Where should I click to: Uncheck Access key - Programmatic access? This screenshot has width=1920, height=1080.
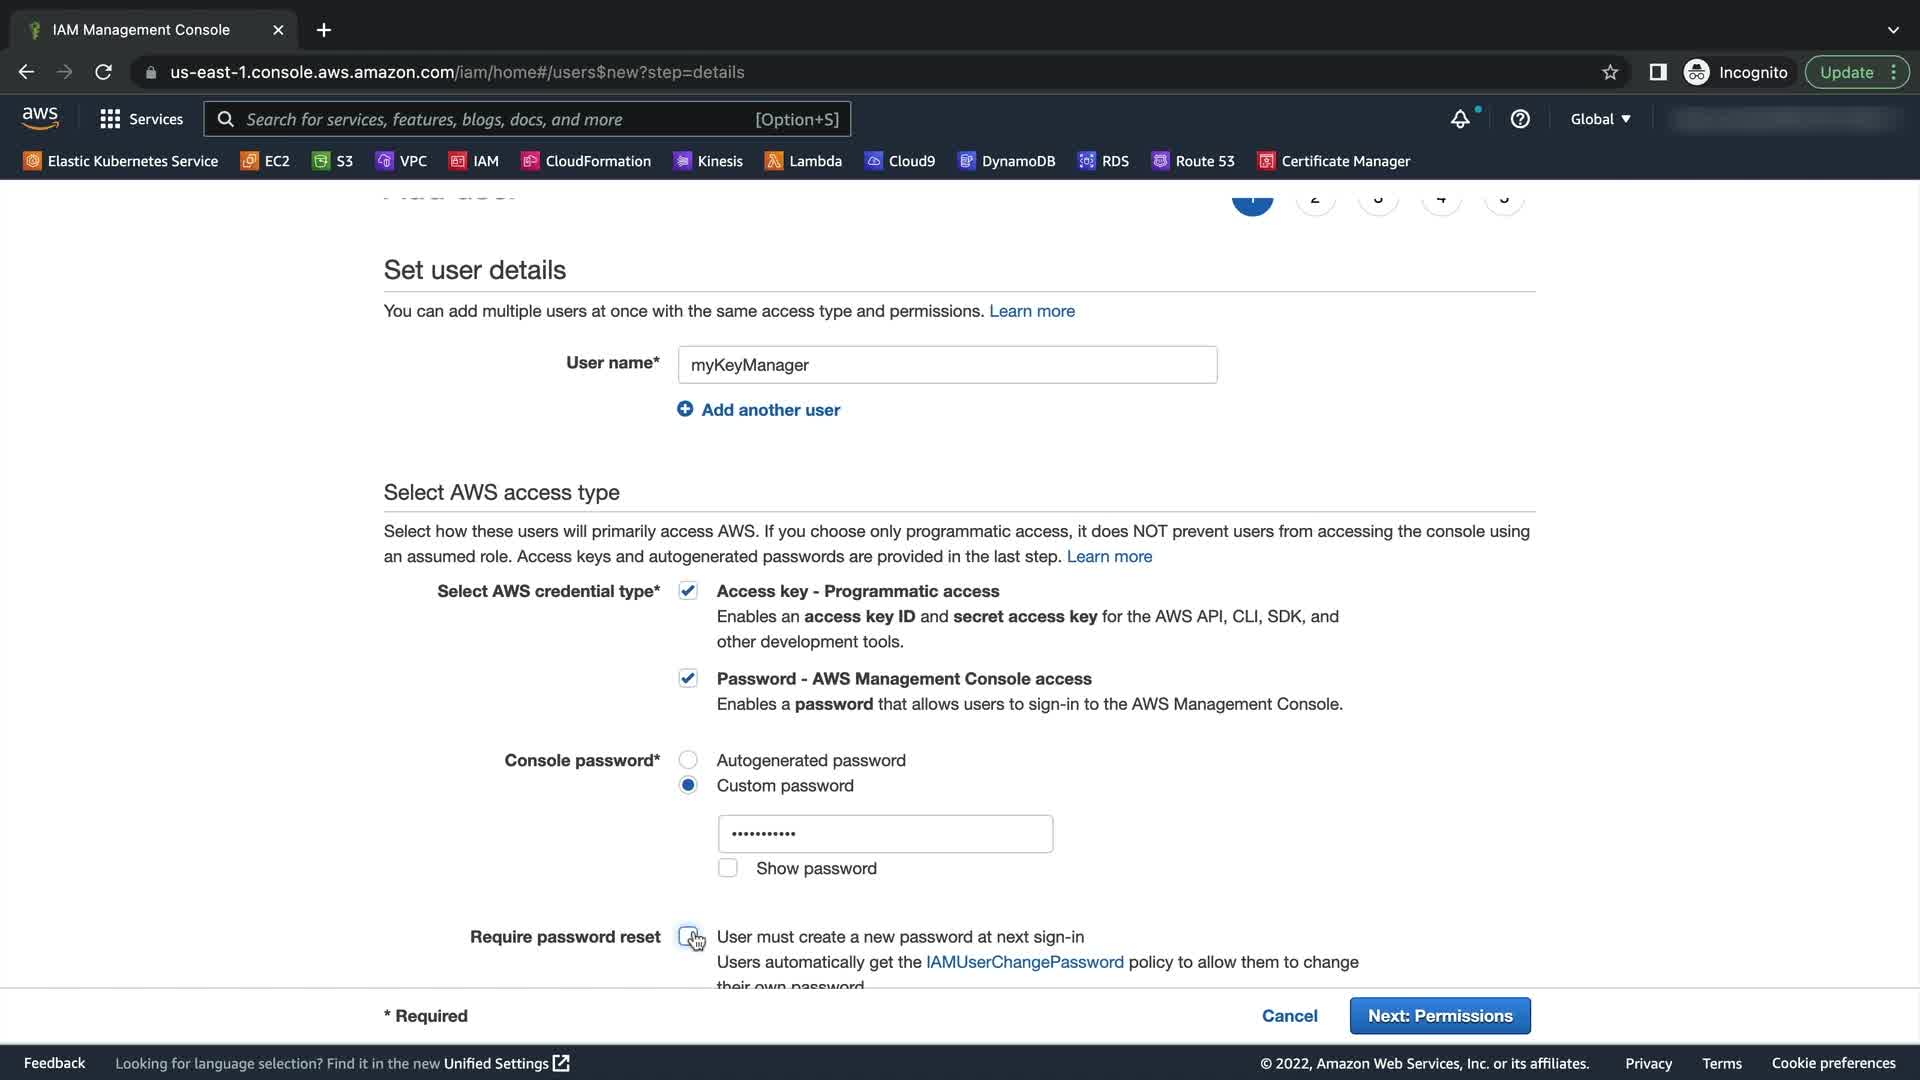click(688, 591)
